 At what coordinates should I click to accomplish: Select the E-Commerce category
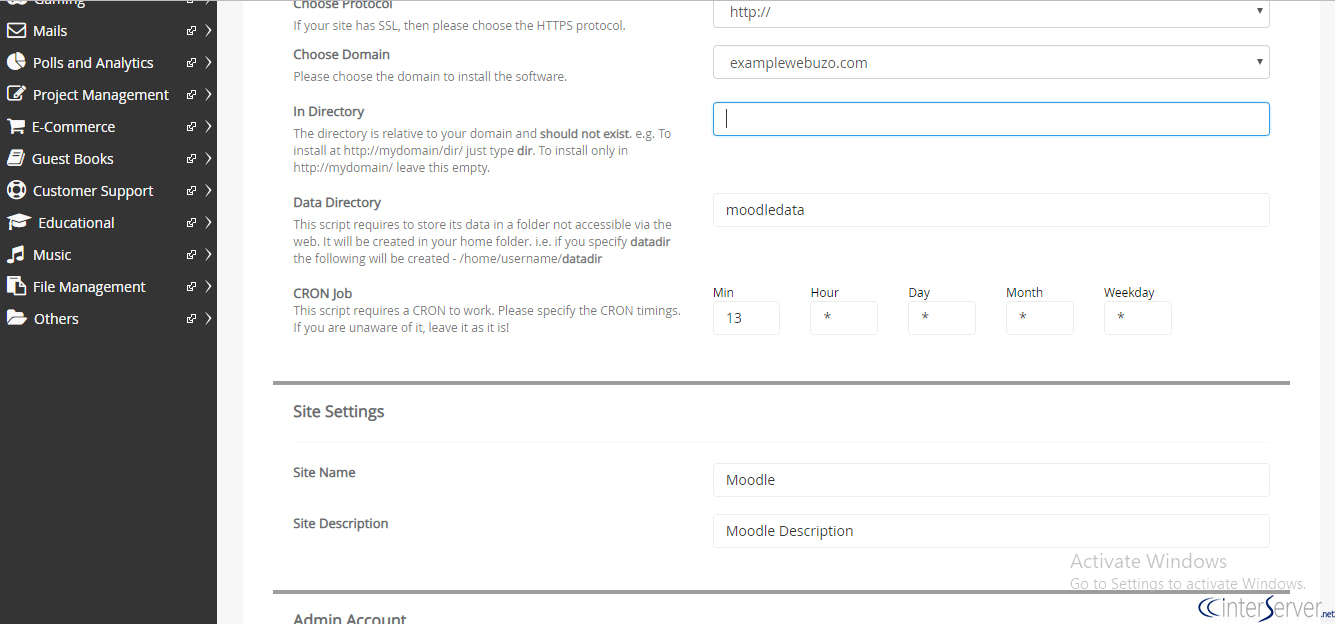click(73, 127)
